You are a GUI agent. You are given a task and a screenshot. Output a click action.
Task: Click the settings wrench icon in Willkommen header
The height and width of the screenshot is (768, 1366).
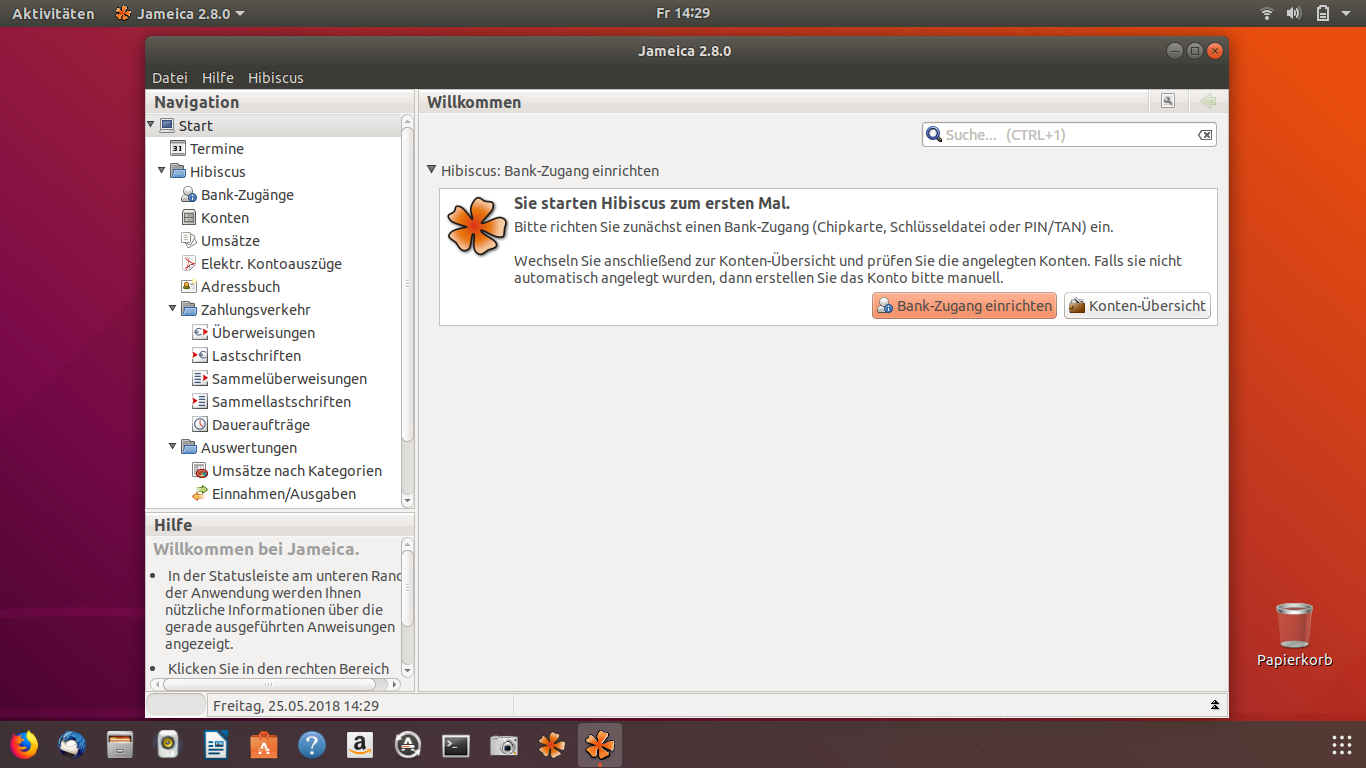tap(1167, 101)
